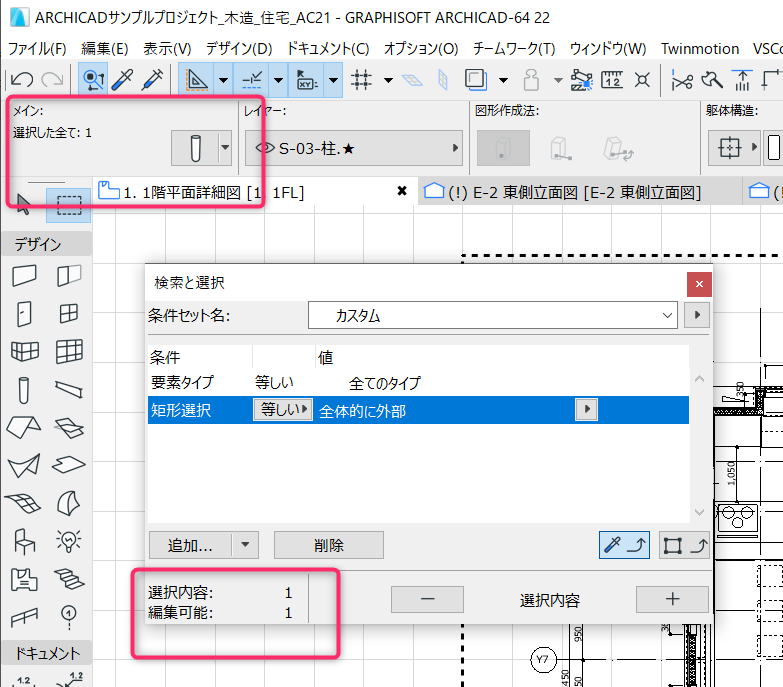
Task: Open the デザイン(D) menu
Action: [x=239, y=48]
